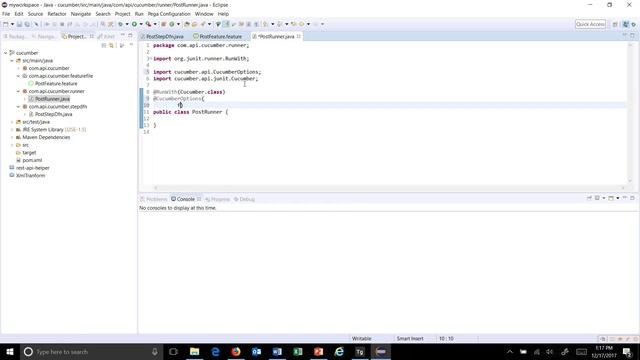The image size is (640, 360).
Task: Switch to the Project Explorer tab
Action: (74, 36)
